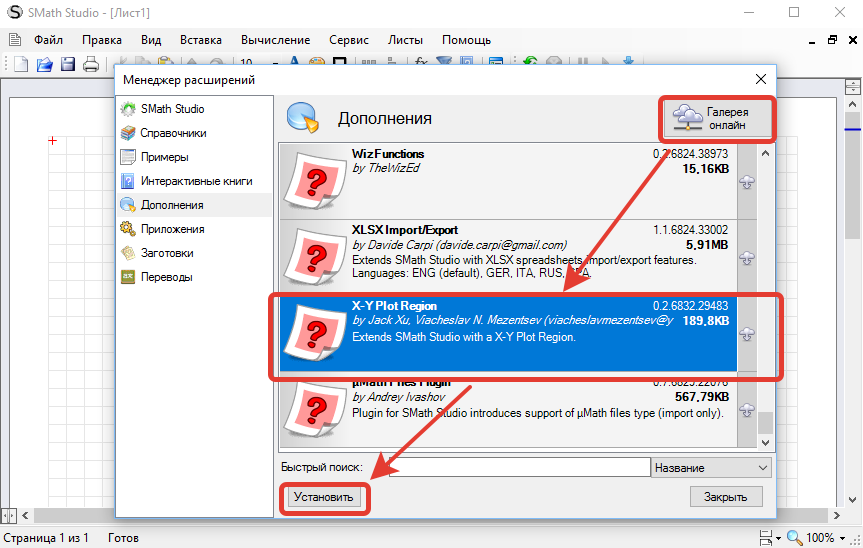Click the zoom magnifier icon in status bar

pos(794,538)
